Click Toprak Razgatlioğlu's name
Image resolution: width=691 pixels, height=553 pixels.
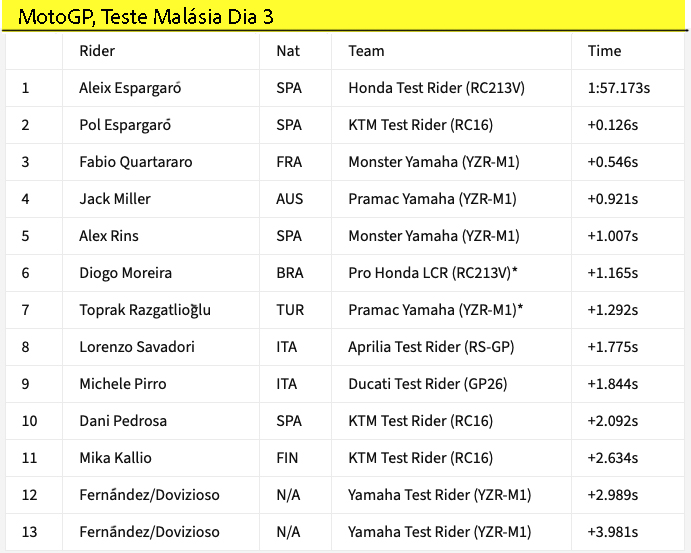(145, 310)
